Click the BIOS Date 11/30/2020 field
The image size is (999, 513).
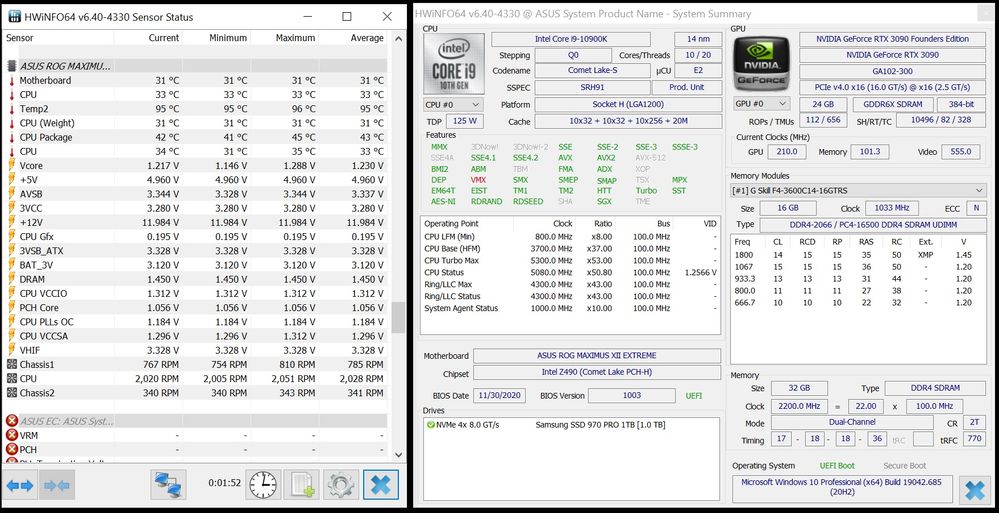point(500,395)
